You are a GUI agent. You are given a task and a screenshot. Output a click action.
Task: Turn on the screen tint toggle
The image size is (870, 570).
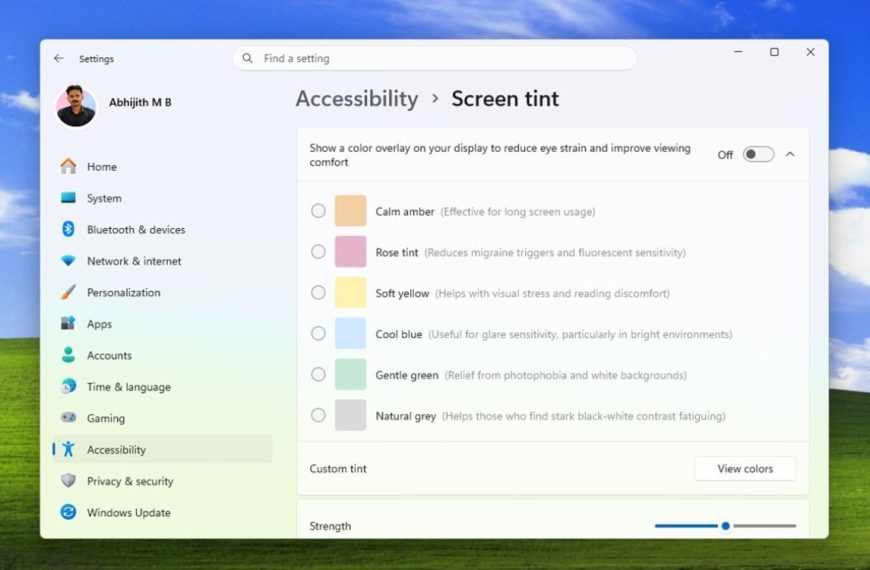coord(758,154)
